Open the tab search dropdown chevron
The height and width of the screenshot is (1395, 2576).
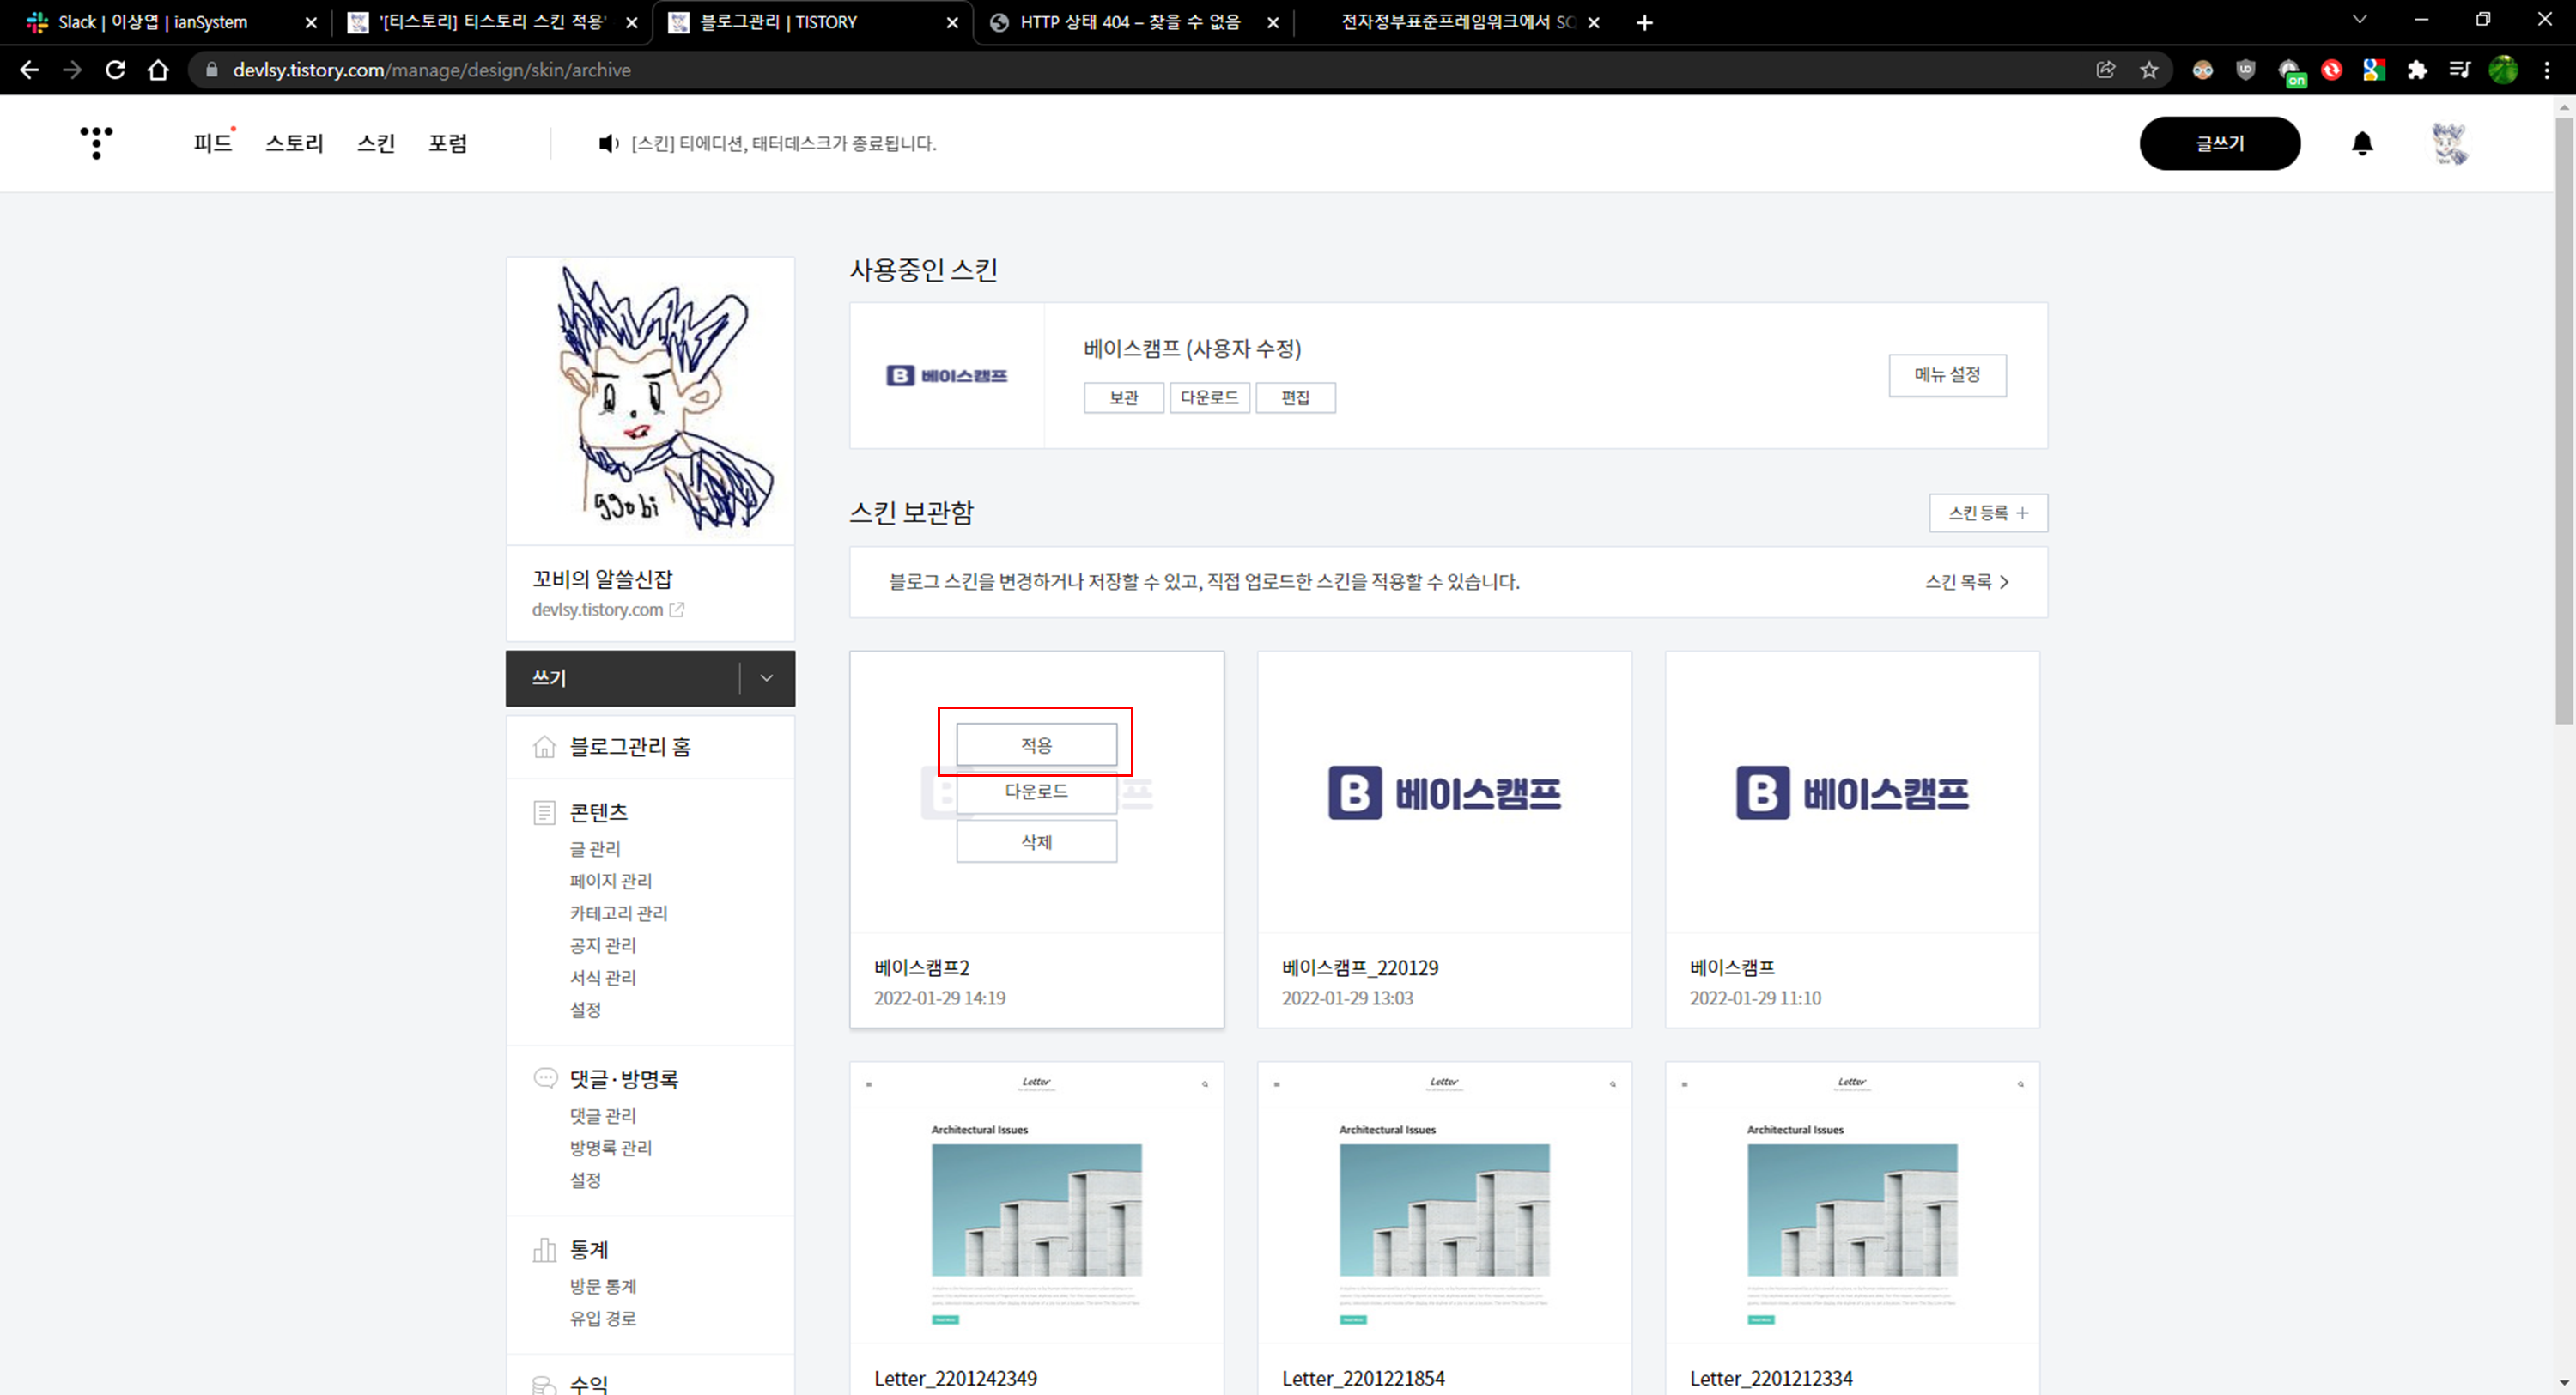(2359, 20)
